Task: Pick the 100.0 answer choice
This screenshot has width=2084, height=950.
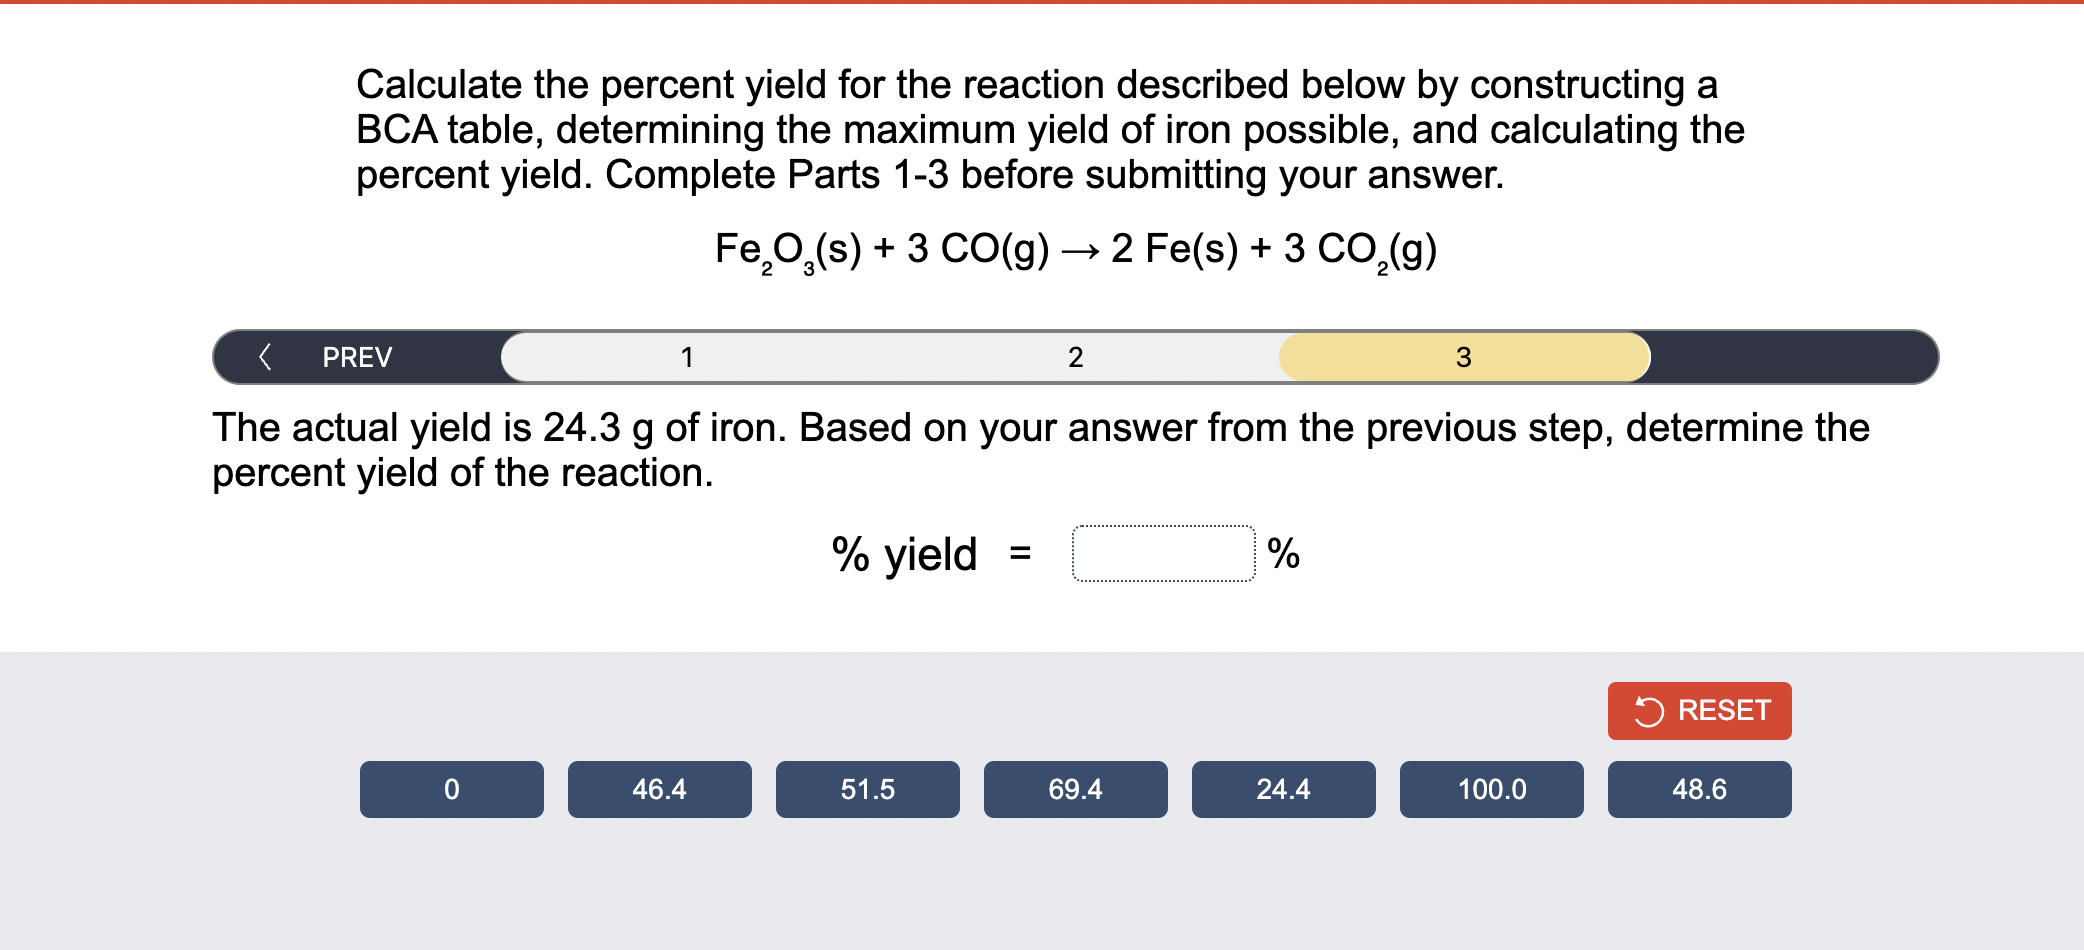Action: click(1491, 789)
